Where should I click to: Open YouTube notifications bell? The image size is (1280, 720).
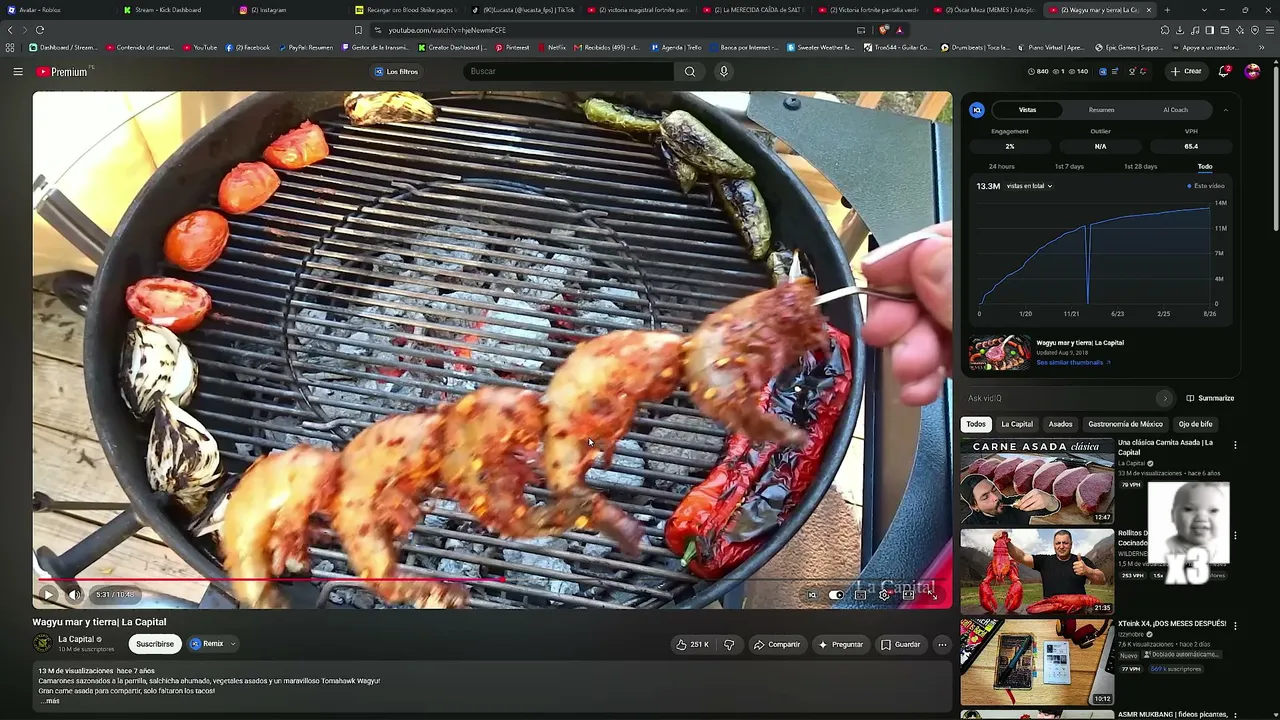[1224, 72]
